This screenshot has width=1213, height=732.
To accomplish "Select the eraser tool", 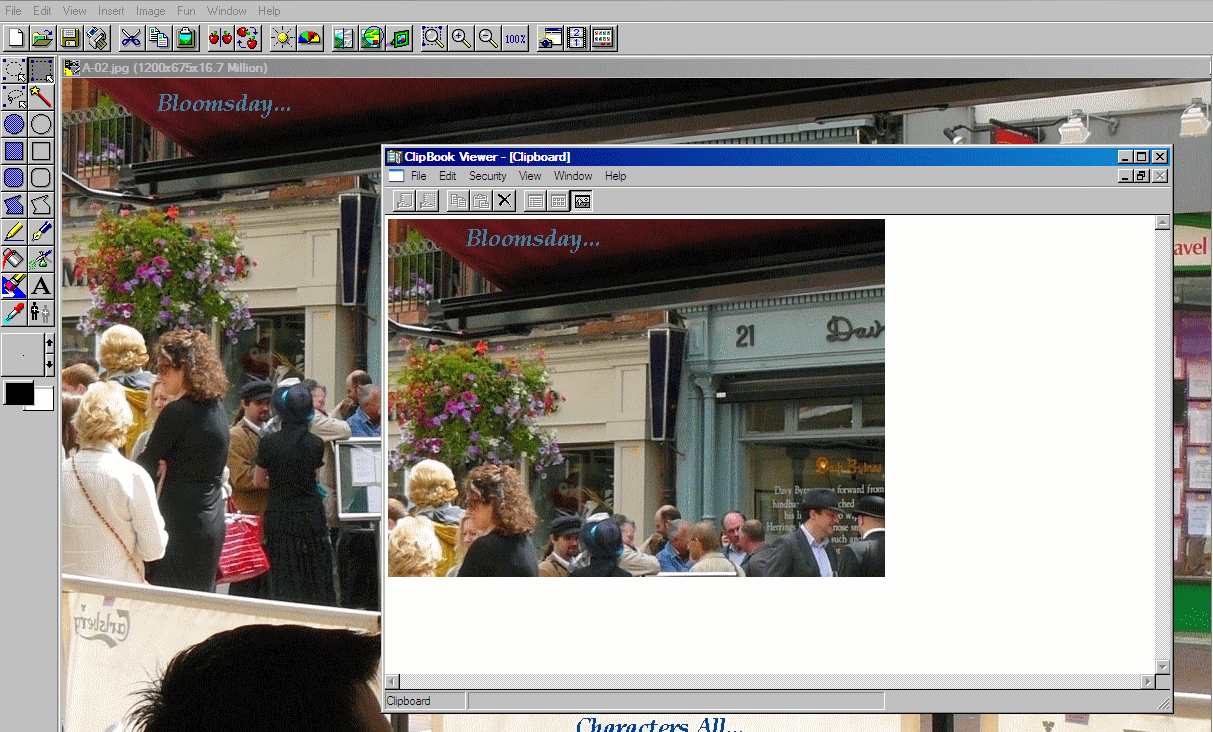I will pyautogui.click(x=14, y=286).
